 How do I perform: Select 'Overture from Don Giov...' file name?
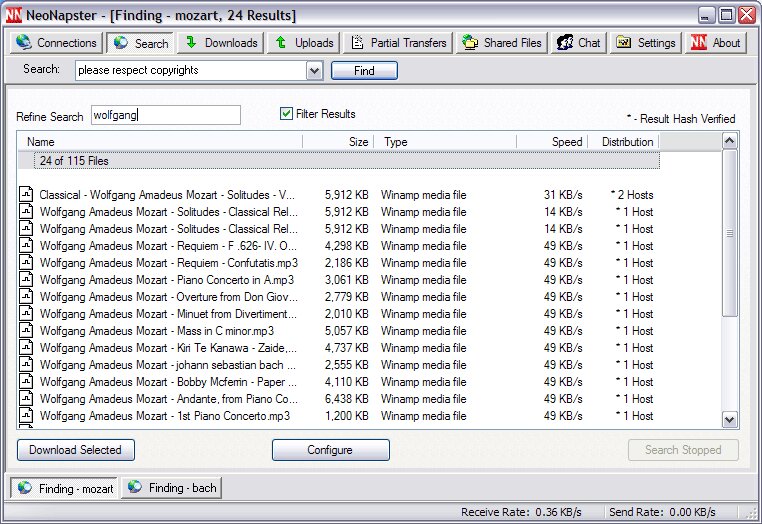pyautogui.click(x=168, y=297)
